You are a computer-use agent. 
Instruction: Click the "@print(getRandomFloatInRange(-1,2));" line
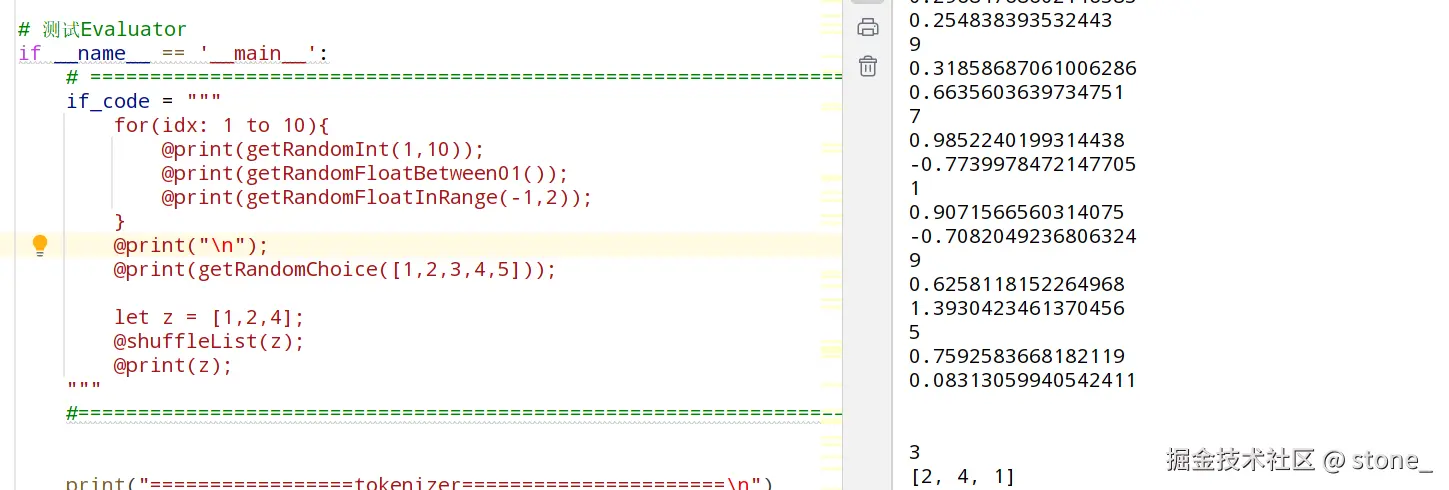tap(377, 197)
